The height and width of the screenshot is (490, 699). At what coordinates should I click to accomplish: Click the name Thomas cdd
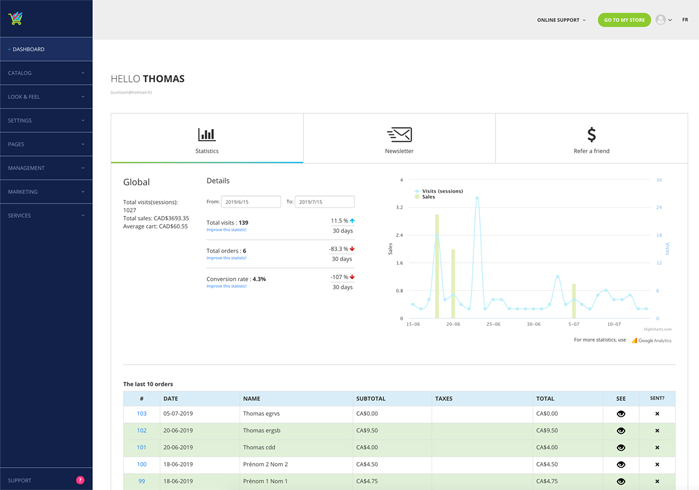pos(259,448)
